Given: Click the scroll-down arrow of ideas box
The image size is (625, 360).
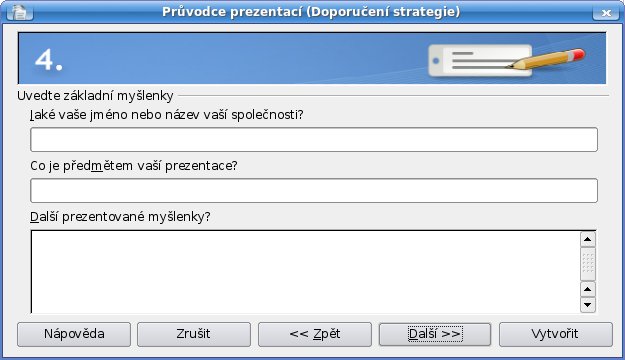Looking at the screenshot, I should [588, 305].
